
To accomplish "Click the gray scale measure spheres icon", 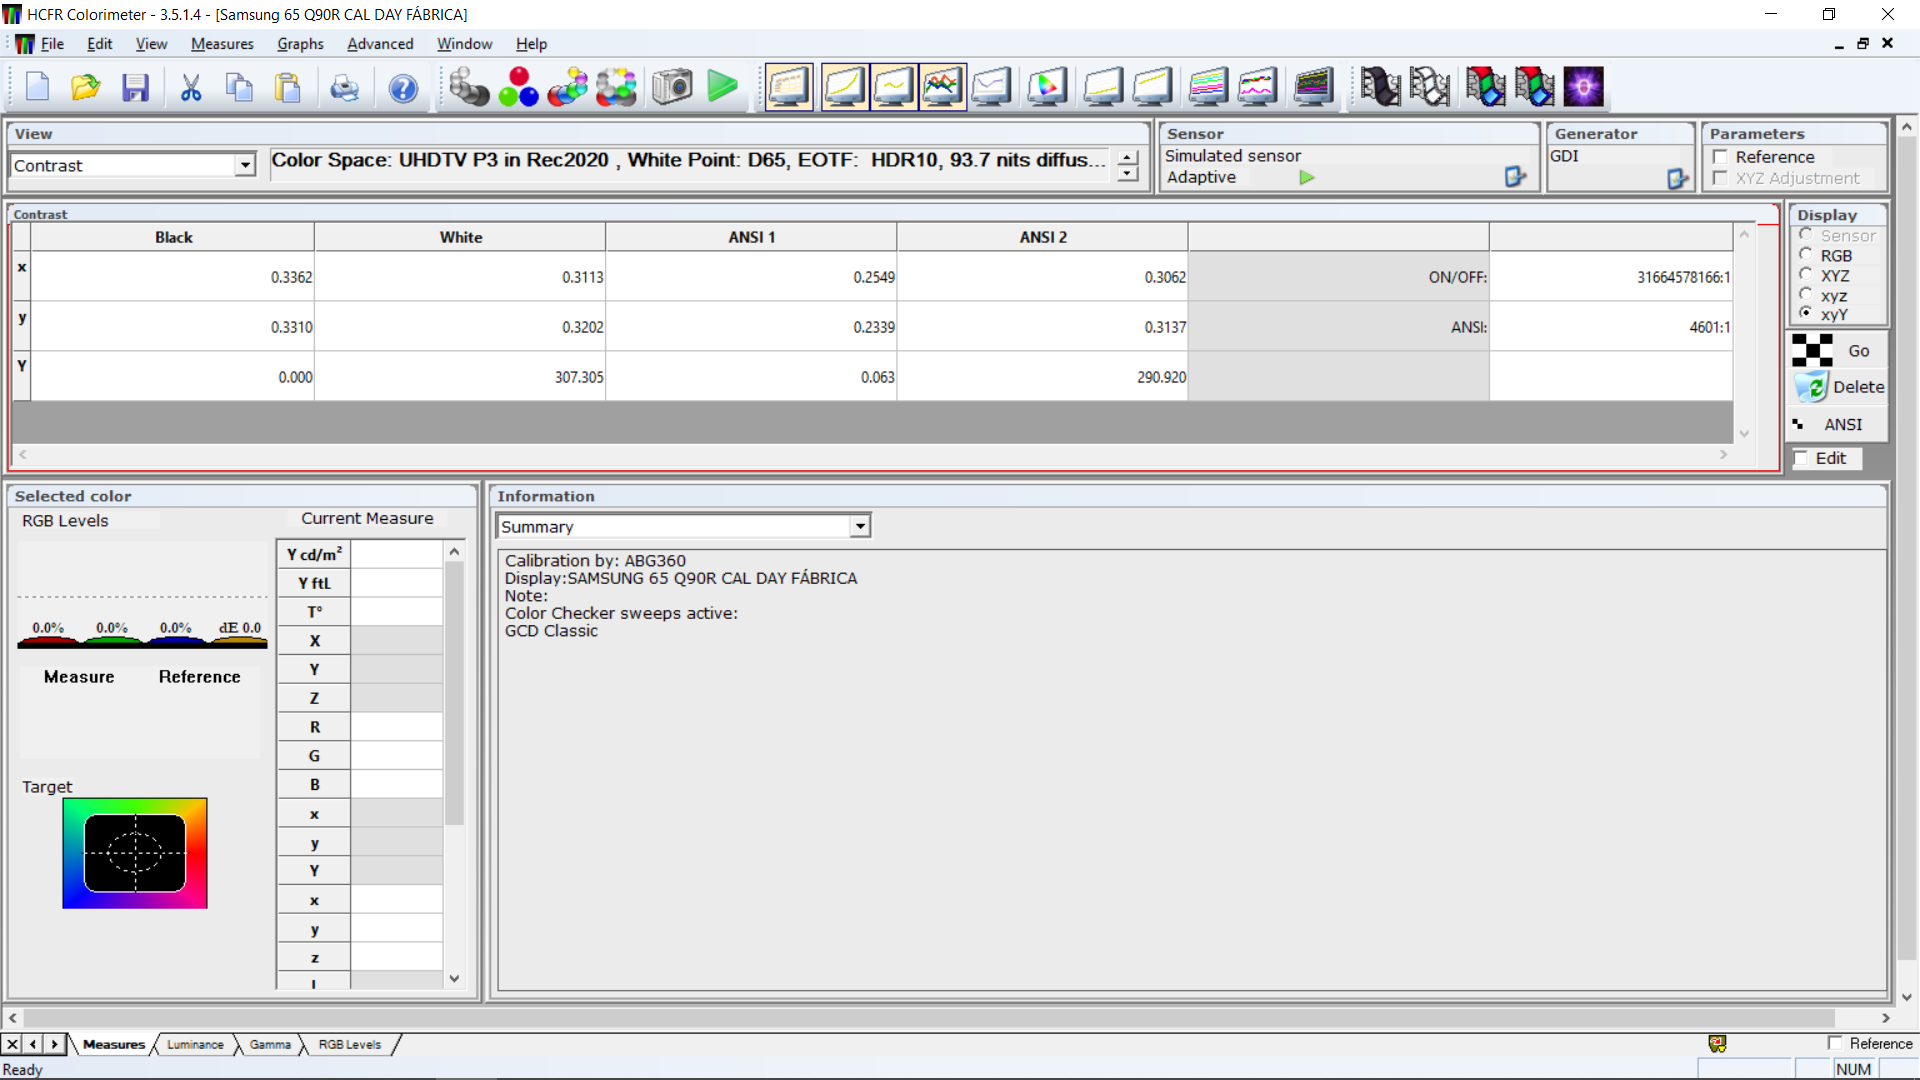I will coord(468,88).
